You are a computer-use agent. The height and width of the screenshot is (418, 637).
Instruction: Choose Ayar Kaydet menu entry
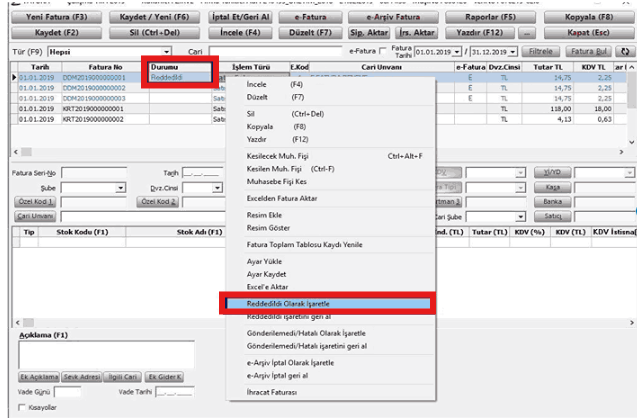coord(331,274)
